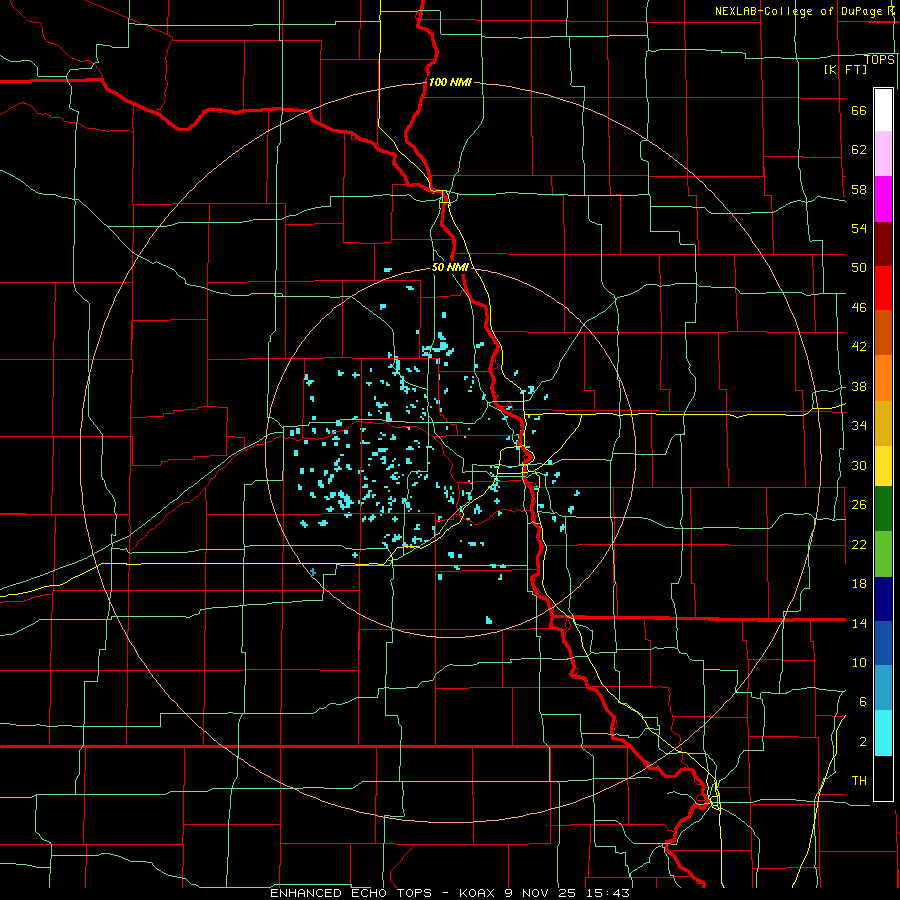Click the white 66 kft color swatch

coord(883,110)
